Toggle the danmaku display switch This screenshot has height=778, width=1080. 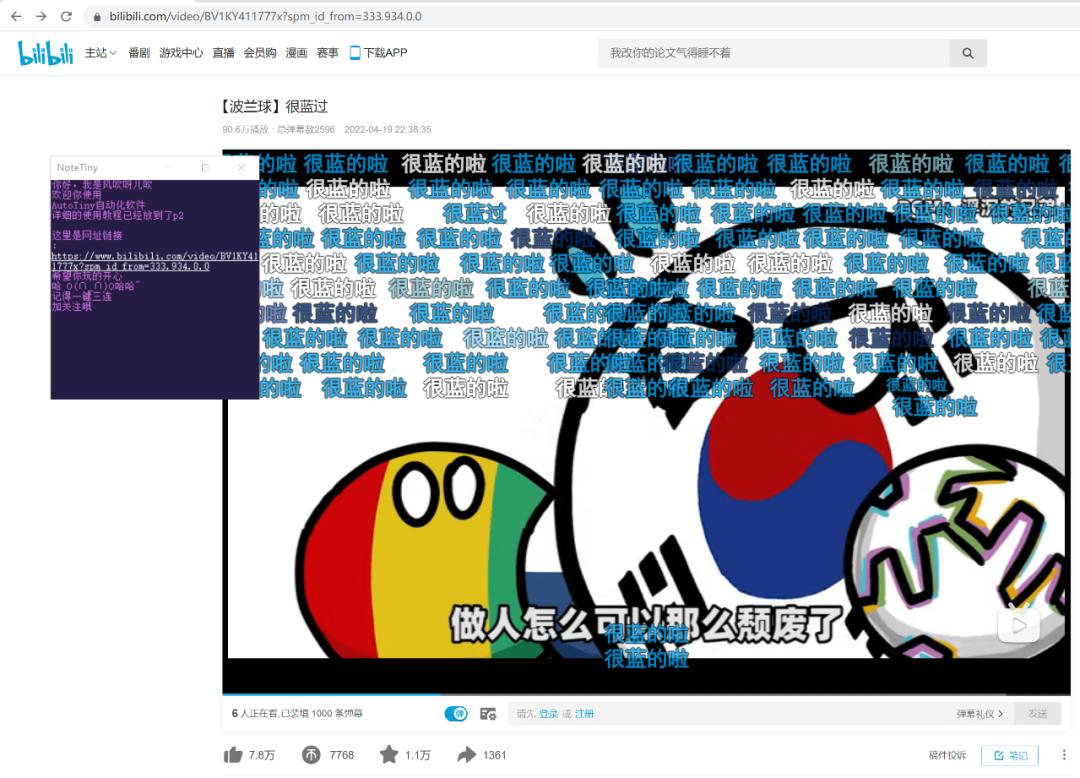tap(456, 714)
